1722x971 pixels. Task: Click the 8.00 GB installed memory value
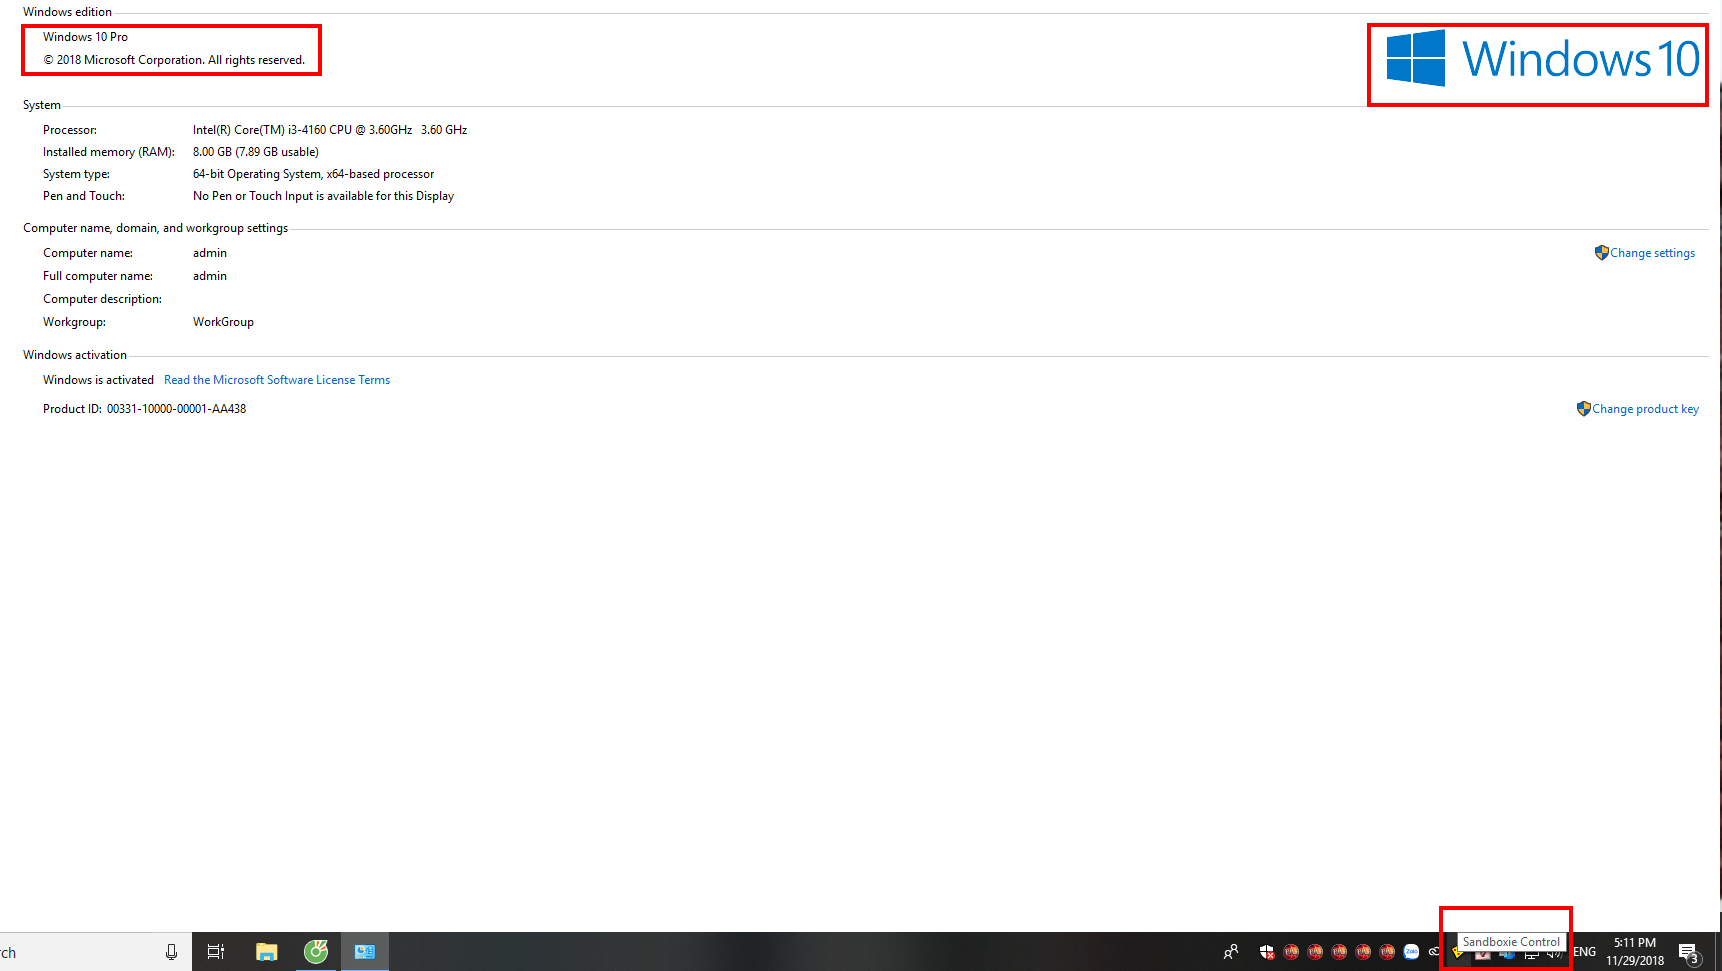[x=256, y=152]
